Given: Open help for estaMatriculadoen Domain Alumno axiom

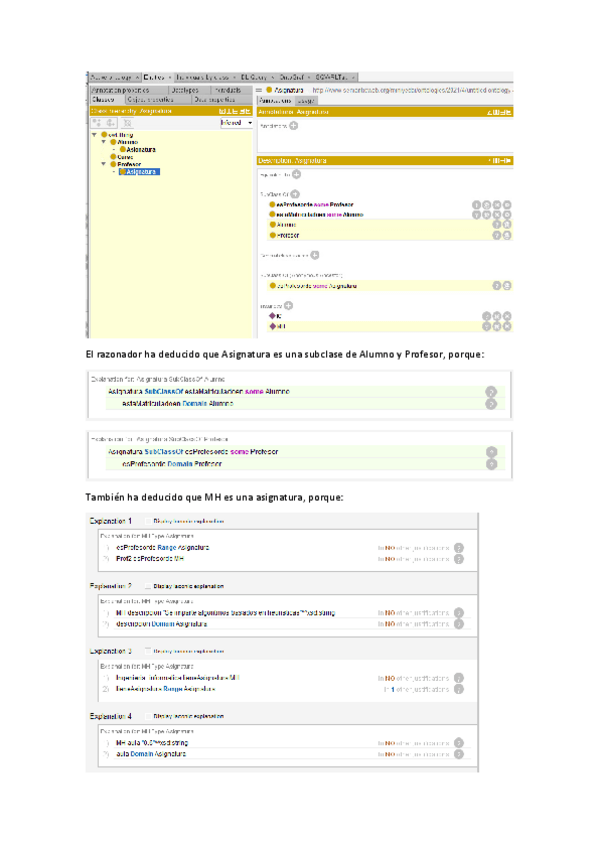Looking at the screenshot, I should pos(491,403).
